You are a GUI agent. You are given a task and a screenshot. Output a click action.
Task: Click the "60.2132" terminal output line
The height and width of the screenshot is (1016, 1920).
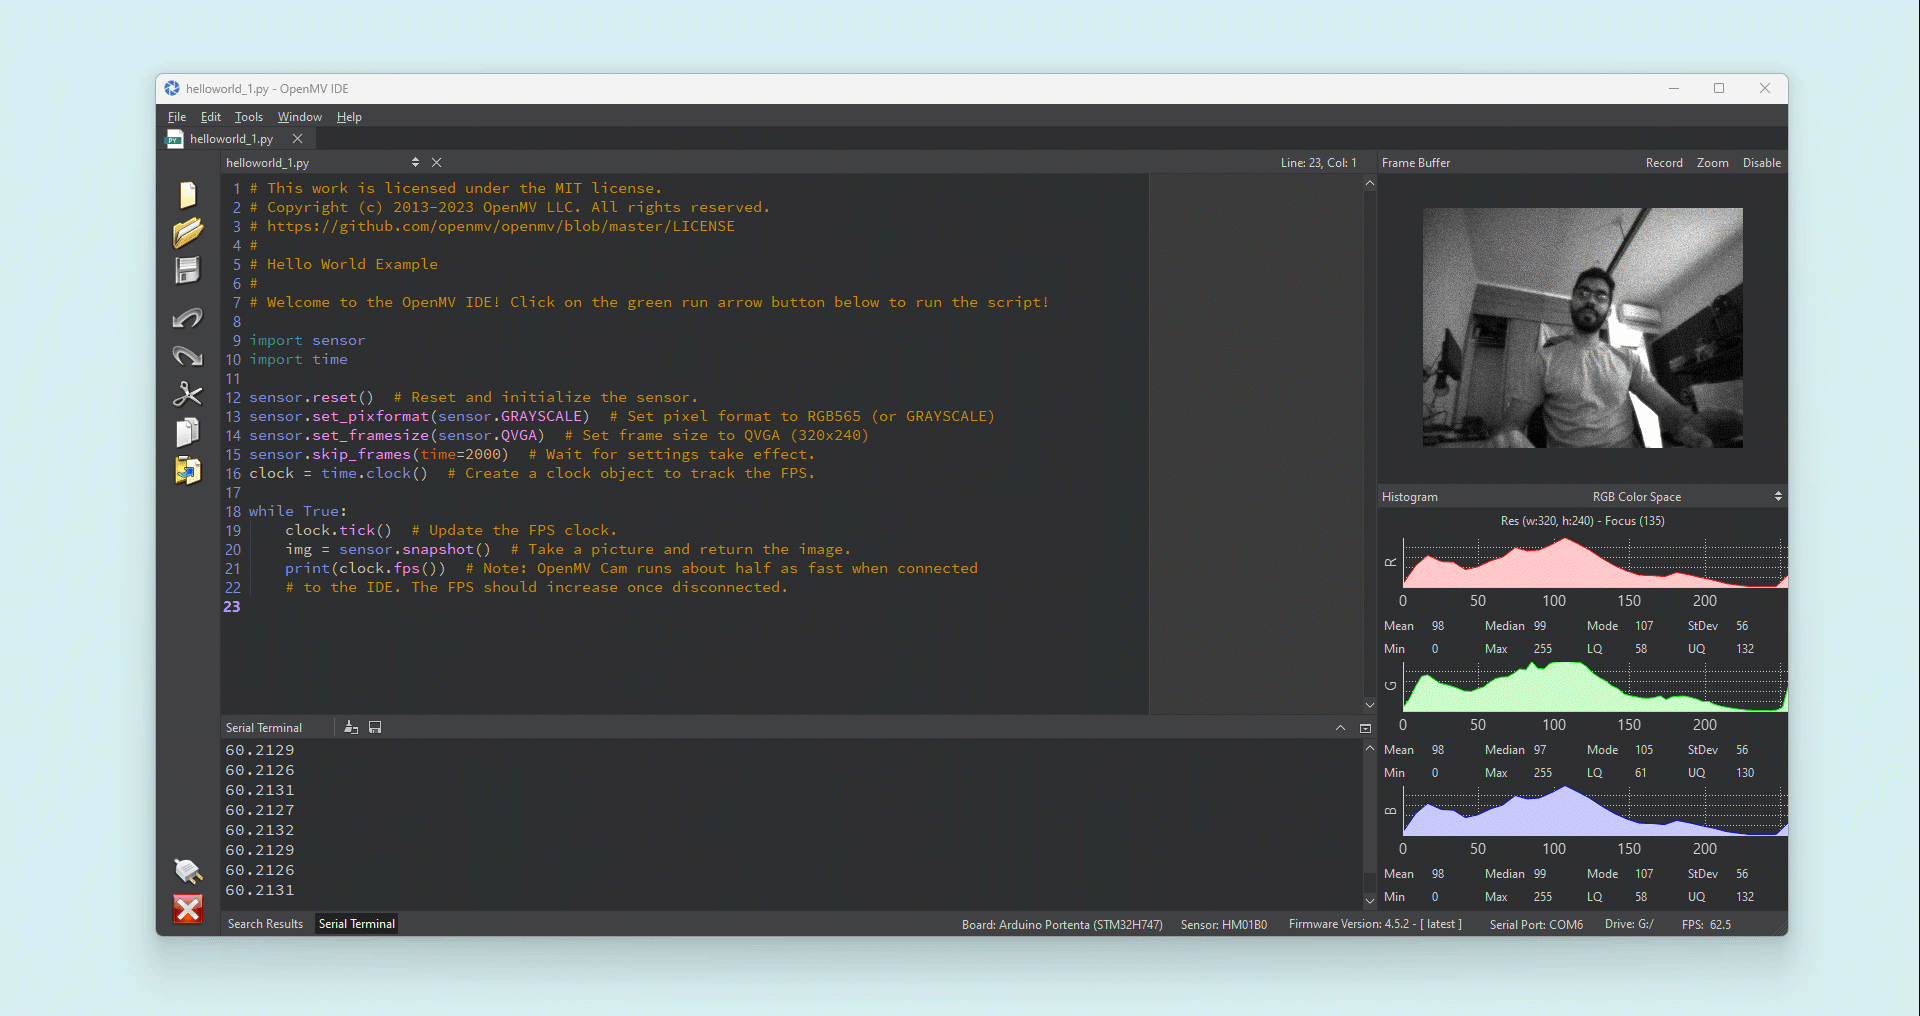(260, 830)
